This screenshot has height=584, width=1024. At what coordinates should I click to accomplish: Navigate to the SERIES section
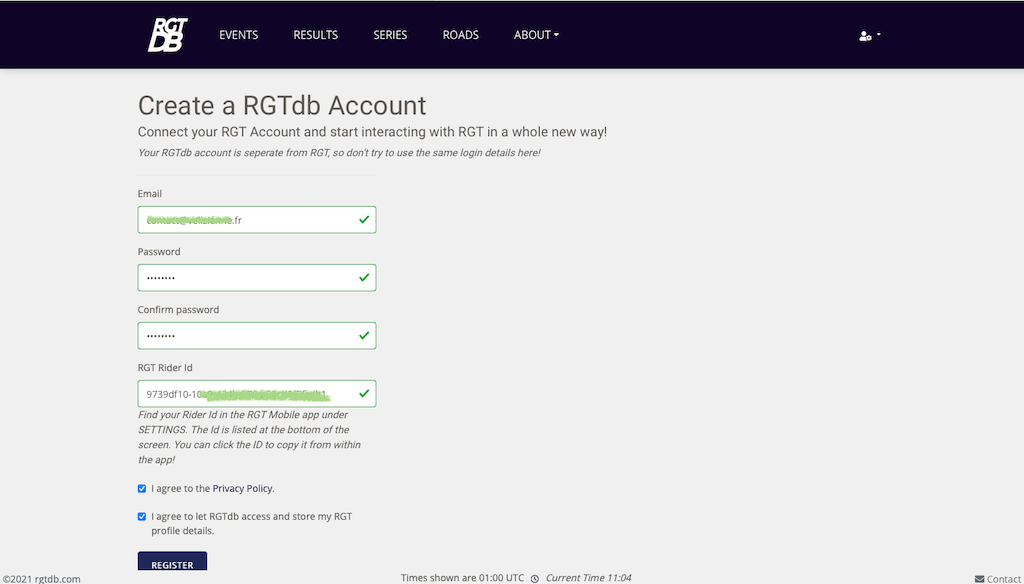tap(390, 35)
